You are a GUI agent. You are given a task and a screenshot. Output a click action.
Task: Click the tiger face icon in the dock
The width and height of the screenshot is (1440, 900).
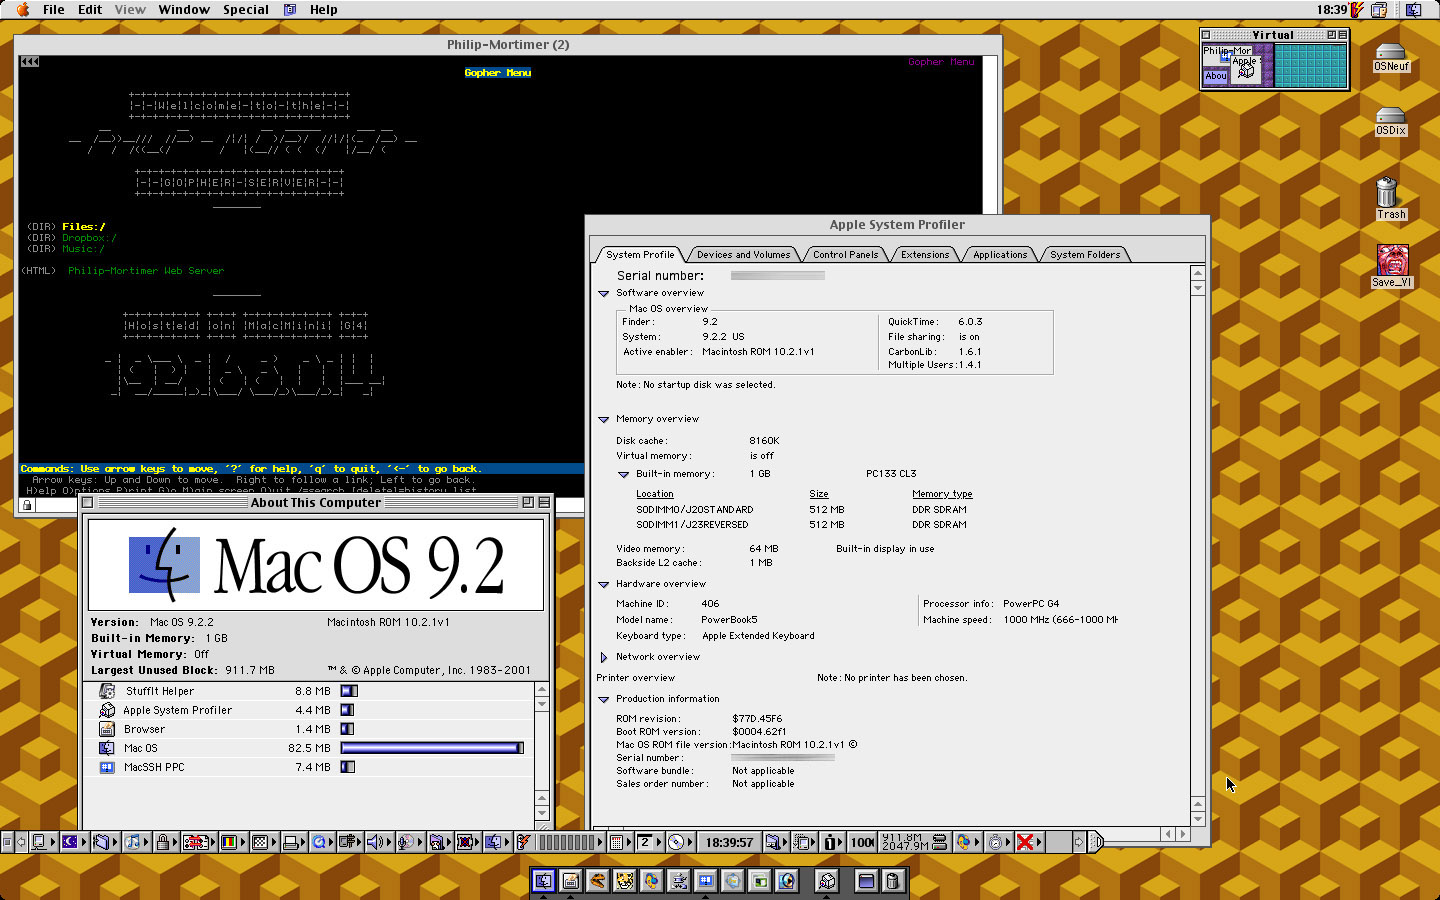[x=625, y=880]
